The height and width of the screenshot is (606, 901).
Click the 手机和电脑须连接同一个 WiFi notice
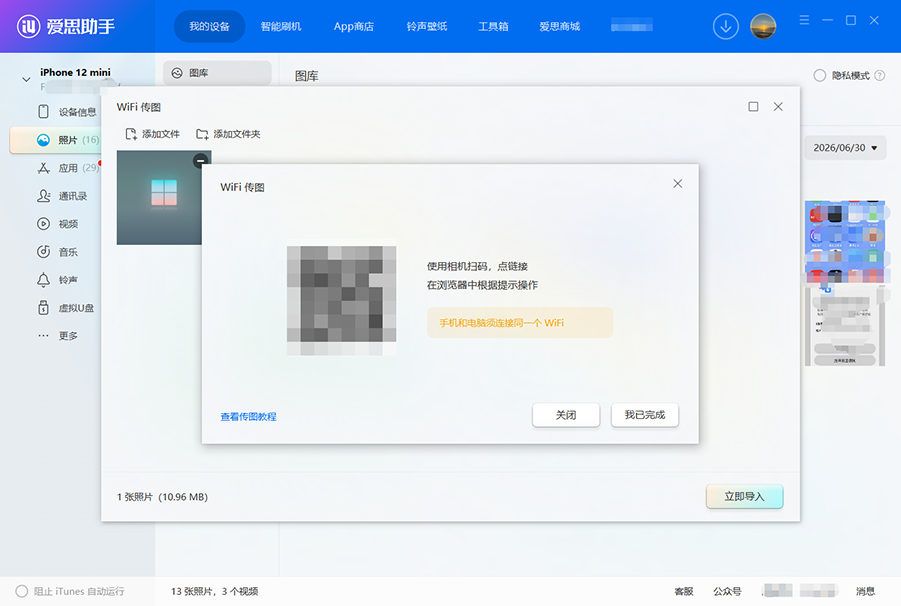[x=520, y=323]
